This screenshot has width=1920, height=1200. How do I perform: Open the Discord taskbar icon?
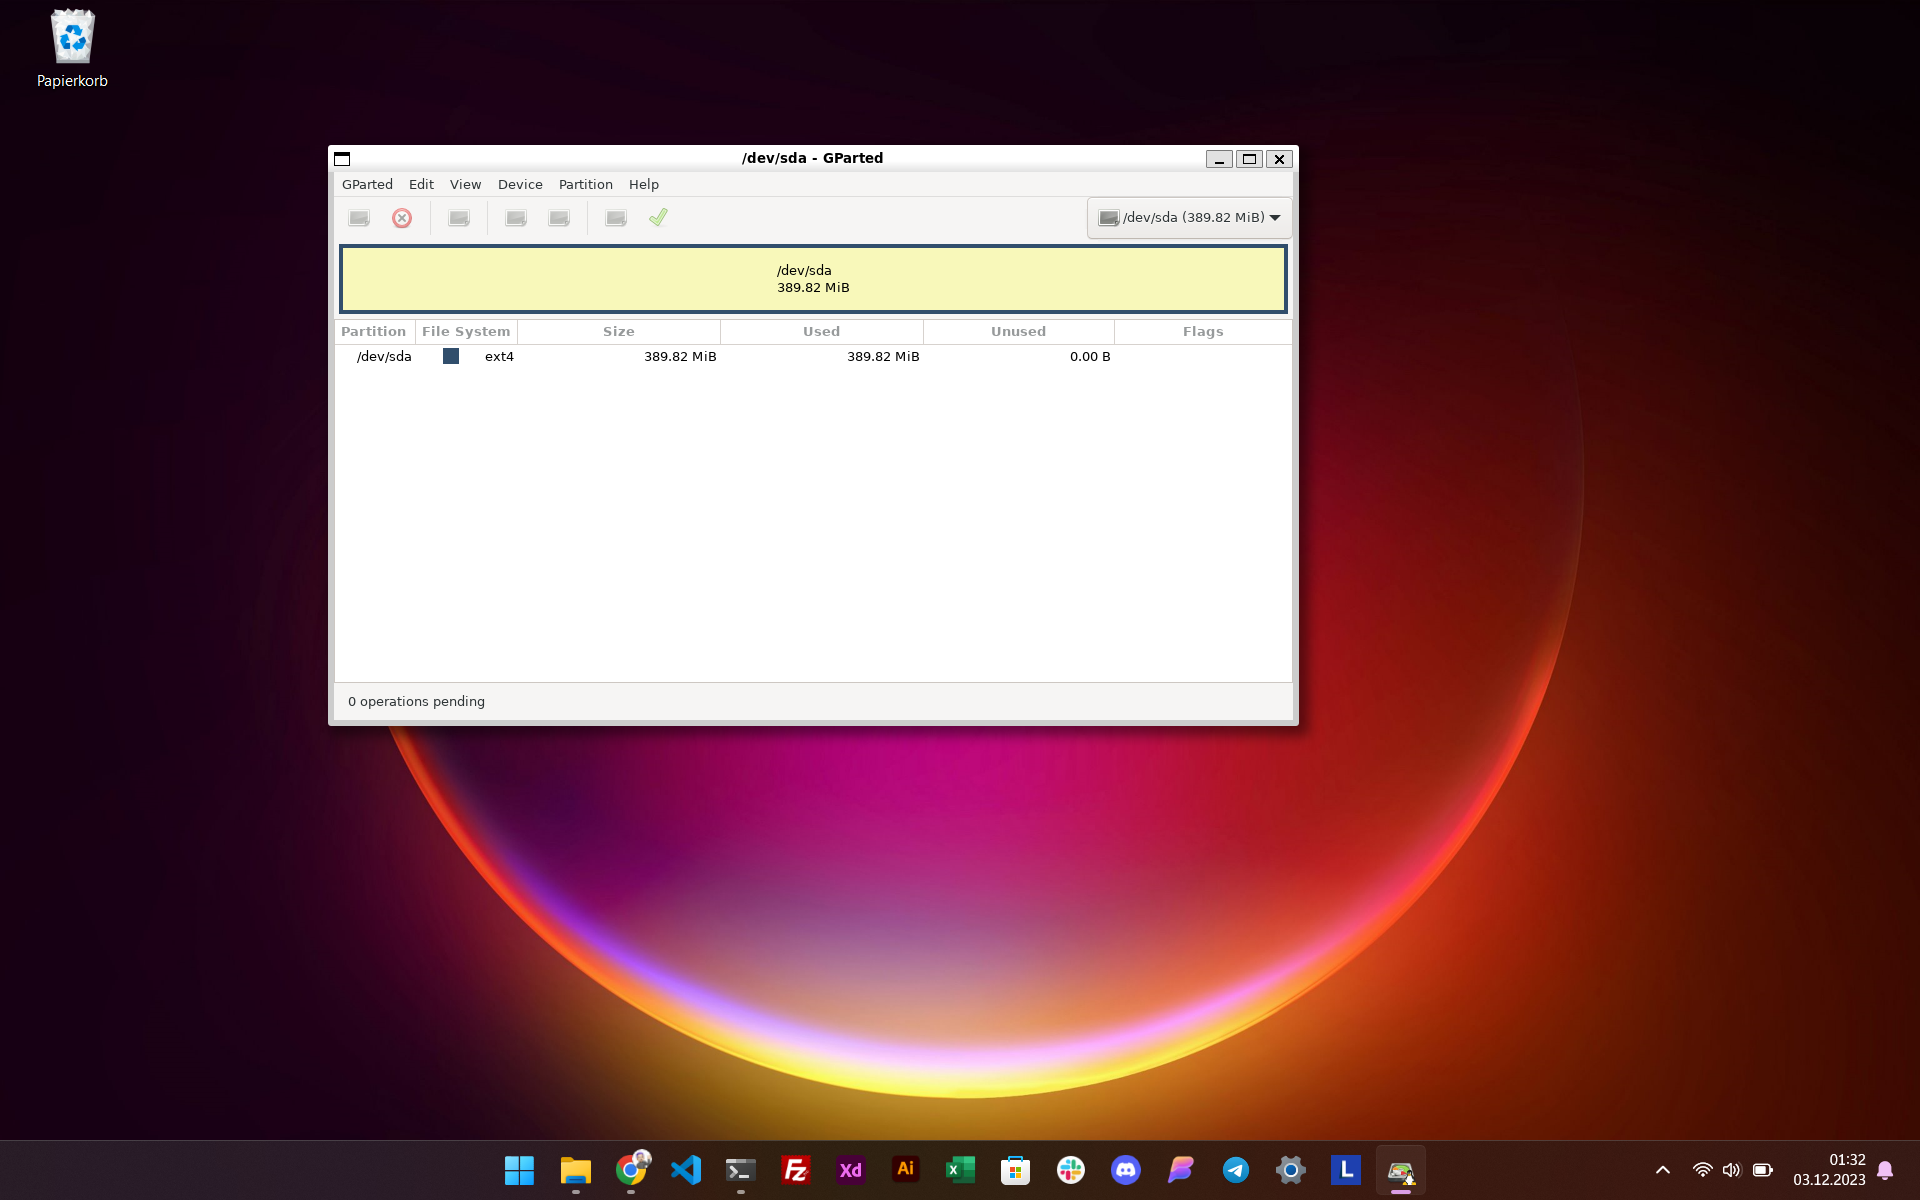click(x=1126, y=1170)
